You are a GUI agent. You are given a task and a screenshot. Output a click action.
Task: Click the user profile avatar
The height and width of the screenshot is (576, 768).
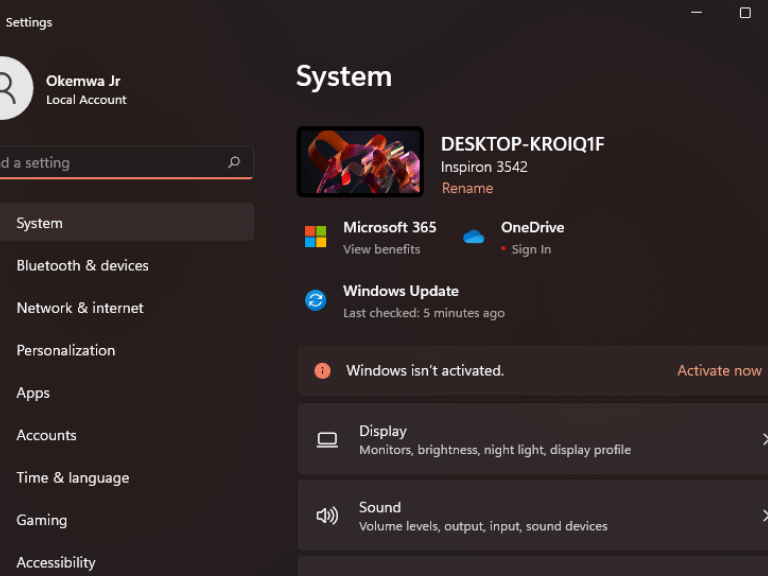8,89
